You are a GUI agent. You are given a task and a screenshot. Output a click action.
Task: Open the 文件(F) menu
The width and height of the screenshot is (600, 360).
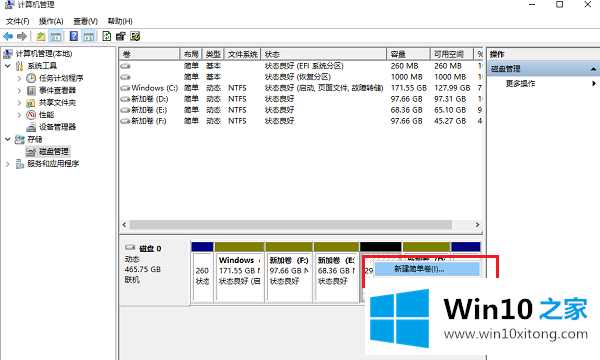click(x=18, y=21)
